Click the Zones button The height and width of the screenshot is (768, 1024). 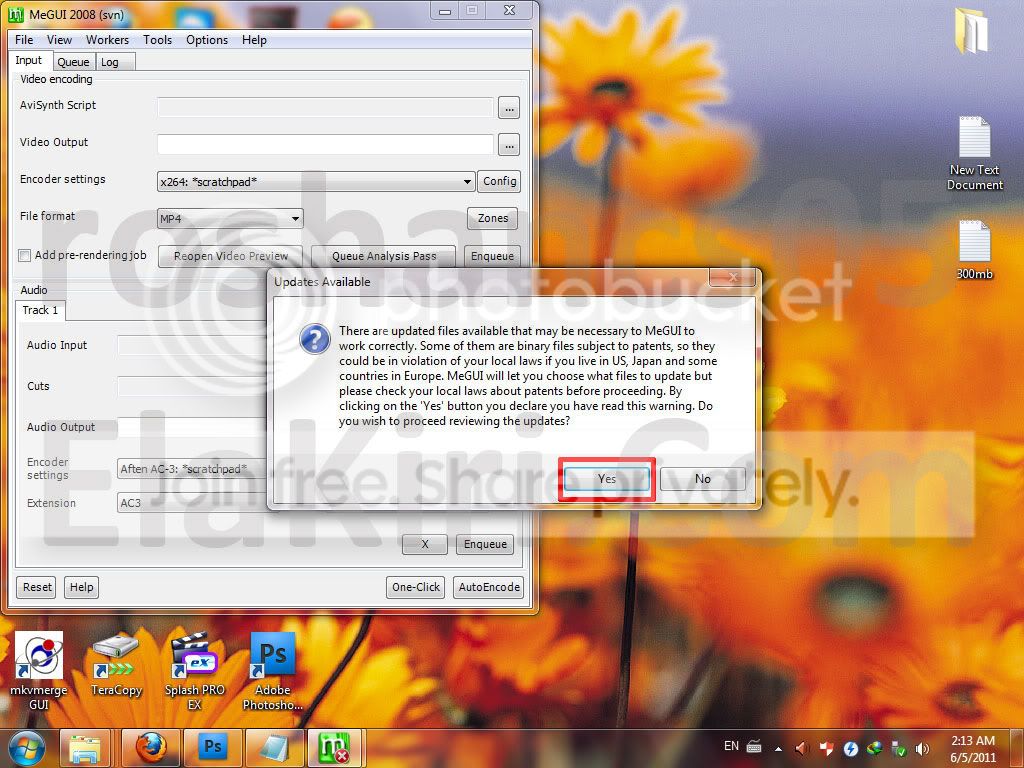tap(492, 218)
